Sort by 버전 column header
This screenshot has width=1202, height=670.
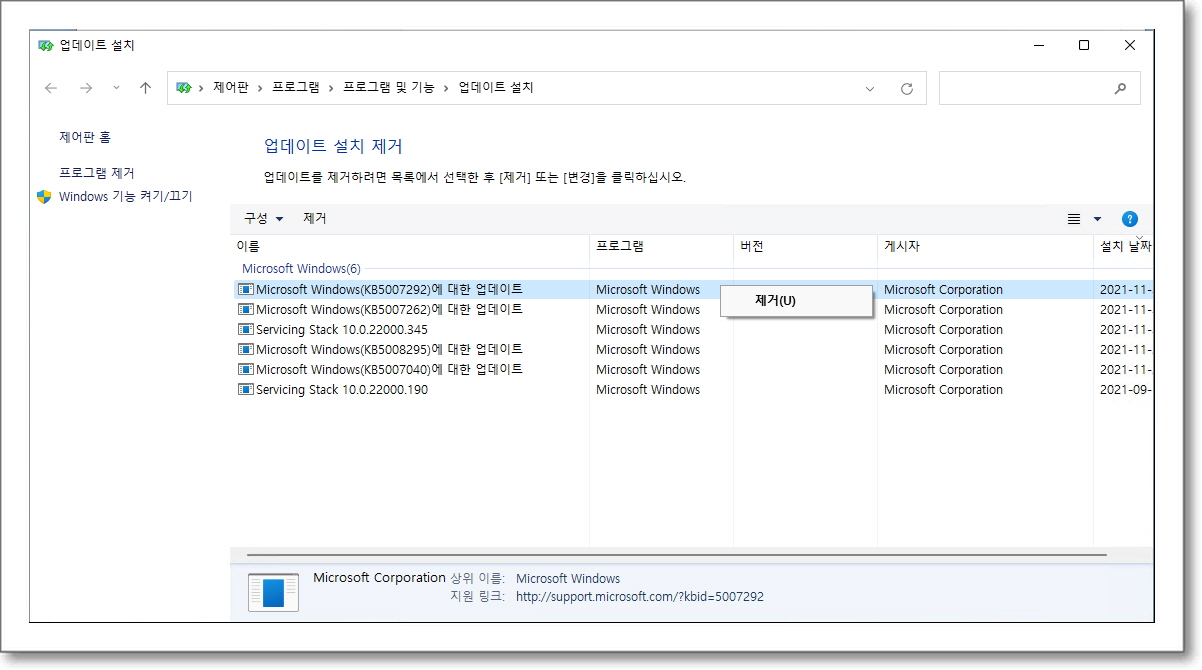805,246
